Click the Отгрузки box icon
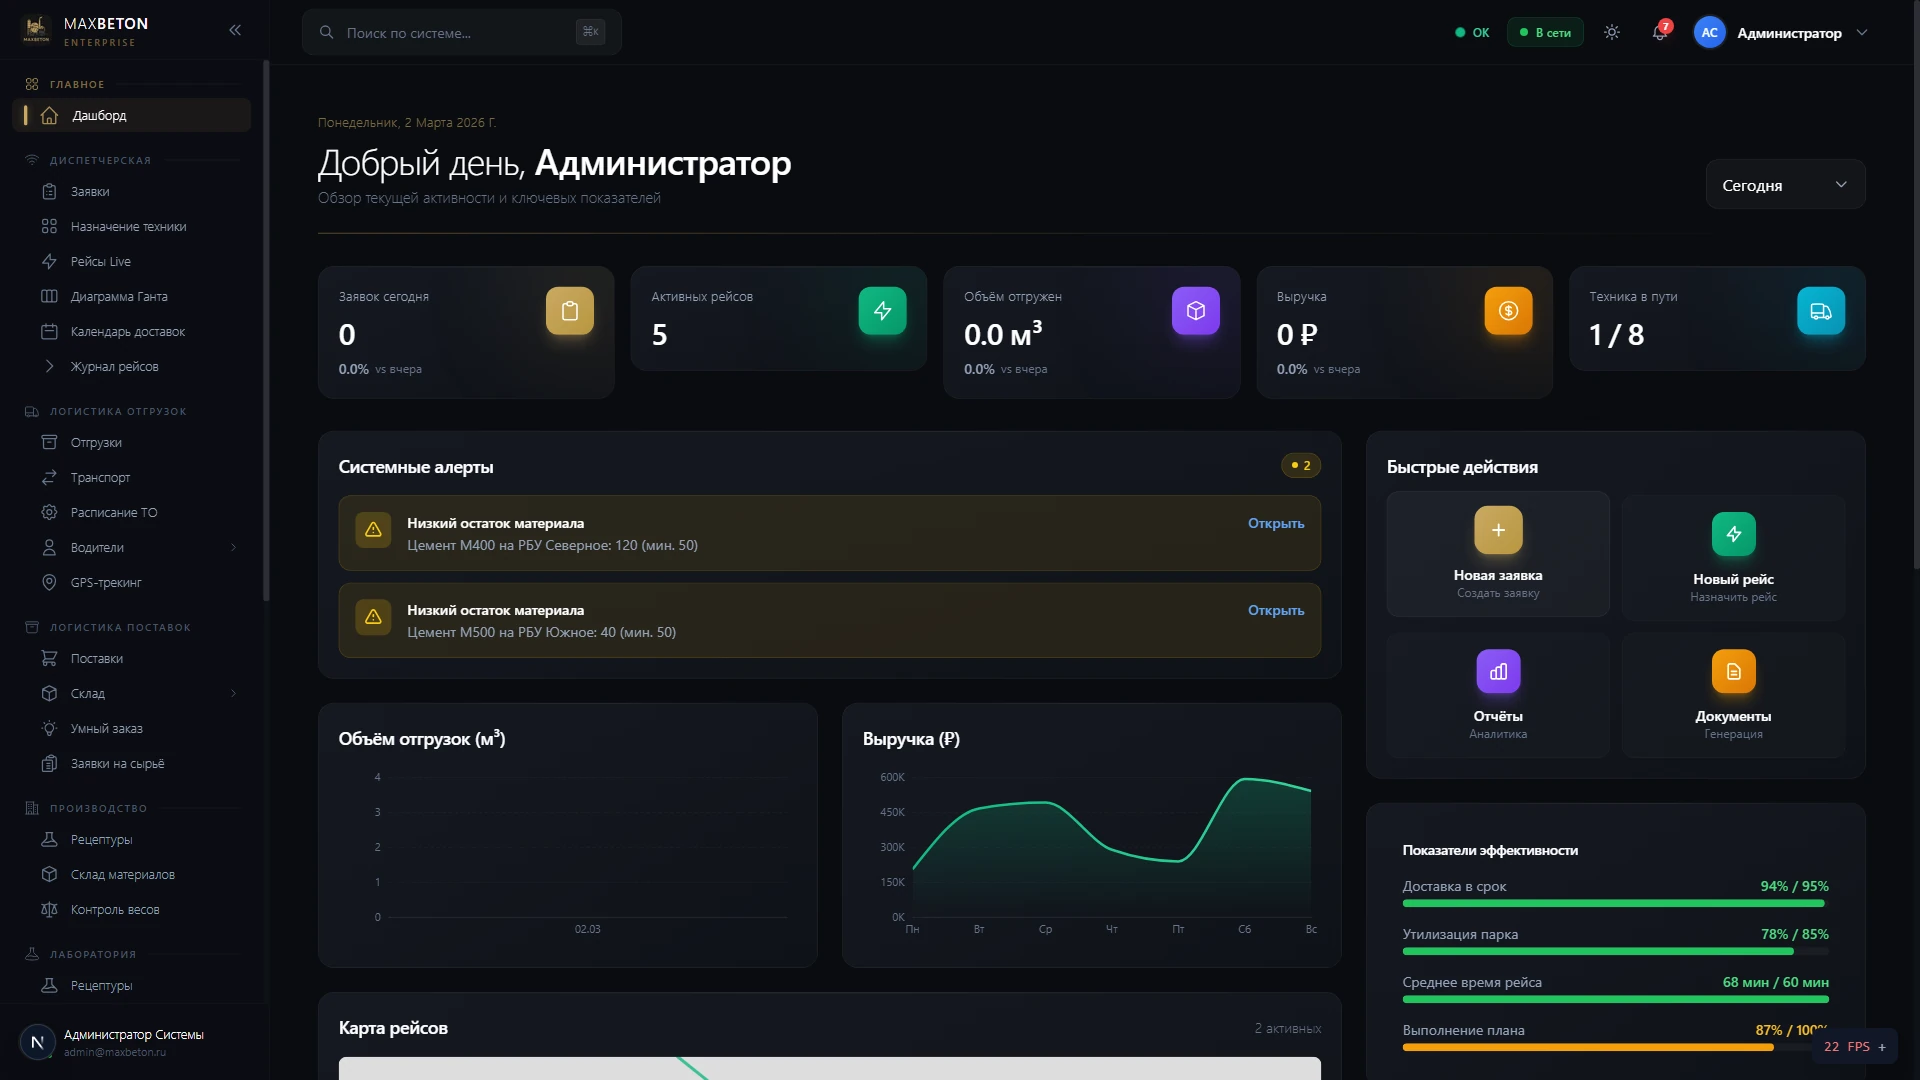 pyautogui.click(x=49, y=442)
